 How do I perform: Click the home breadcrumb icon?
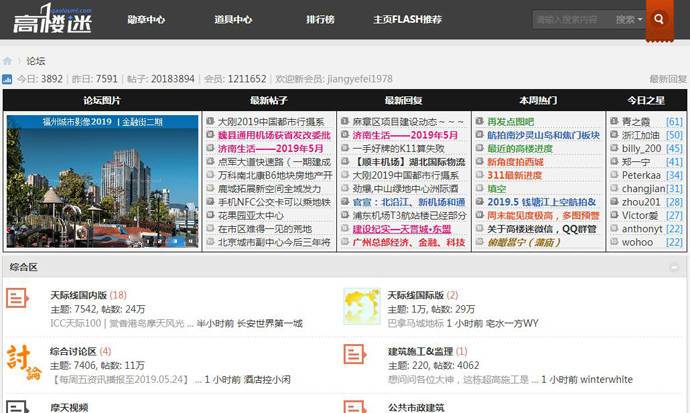7,61
